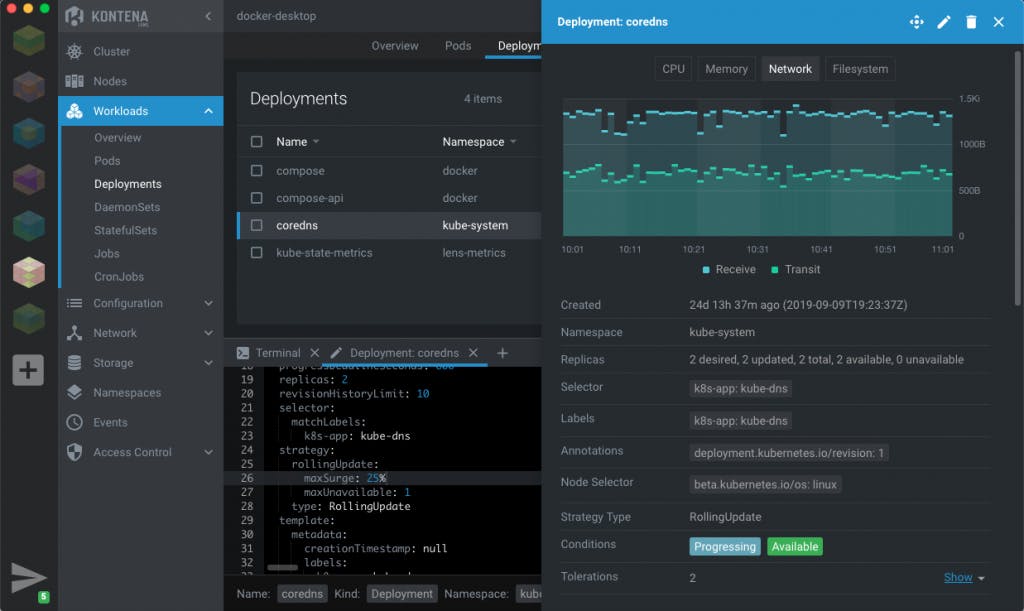Click the trash icon to delete coredns deployment
Viewport: 1024px width, 611px height.
pyautogui.click(x=971, y=22)
